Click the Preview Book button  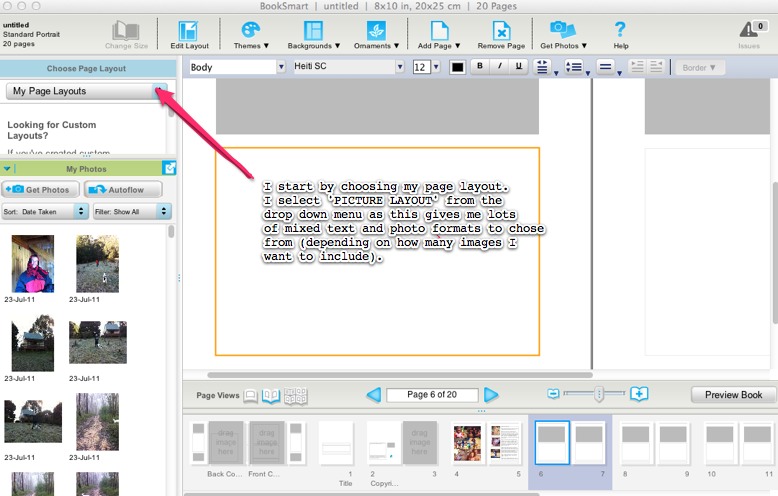coord(733,395)
